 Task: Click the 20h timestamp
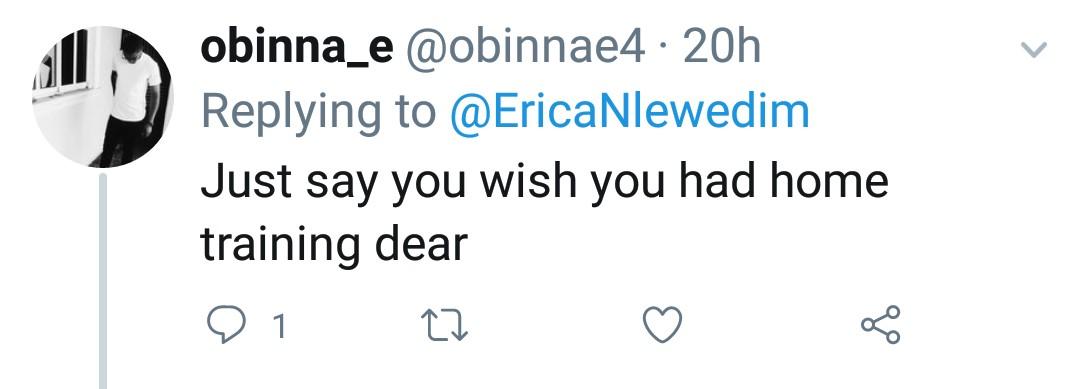pos(722,48)
